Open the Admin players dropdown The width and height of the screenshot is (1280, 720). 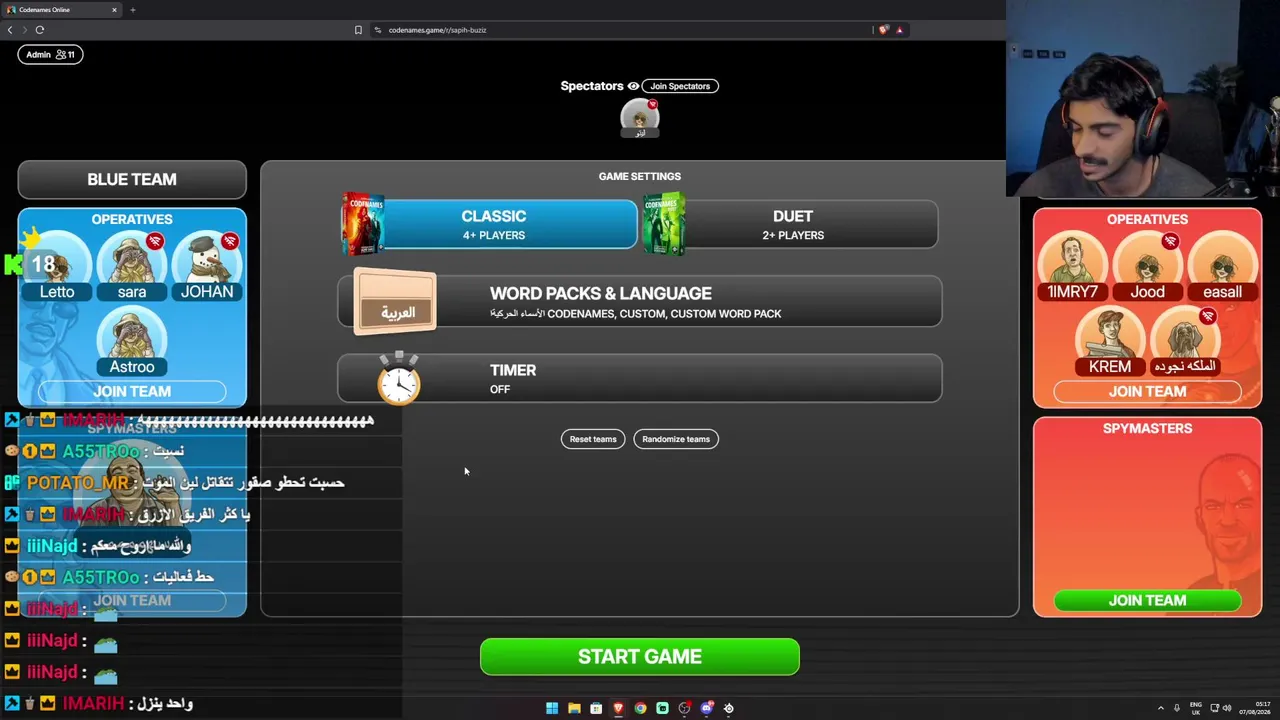click(50, 54)
